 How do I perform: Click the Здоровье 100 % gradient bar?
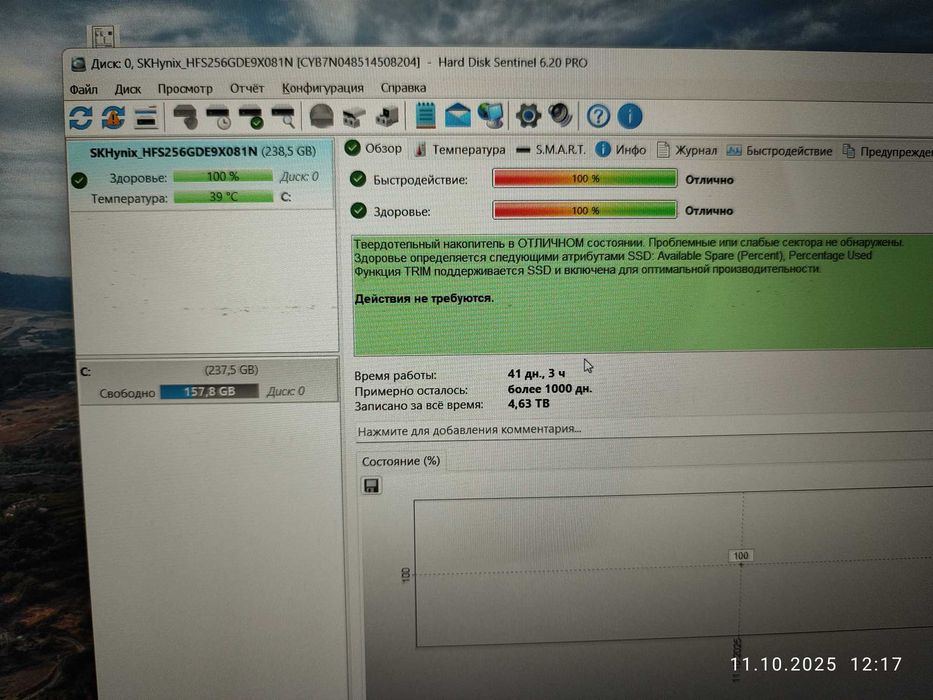pos(584,210)
